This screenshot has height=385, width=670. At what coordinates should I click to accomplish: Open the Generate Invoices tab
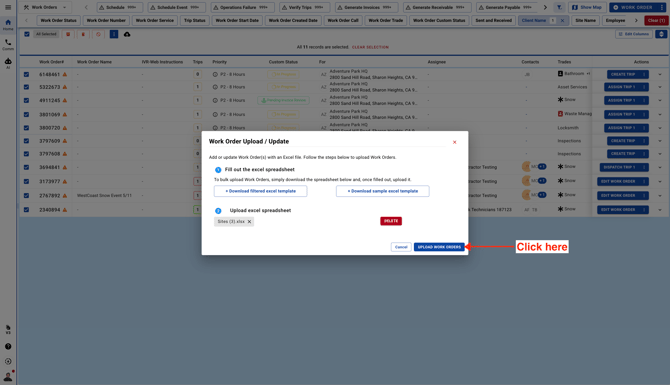[x=366, y=7]
